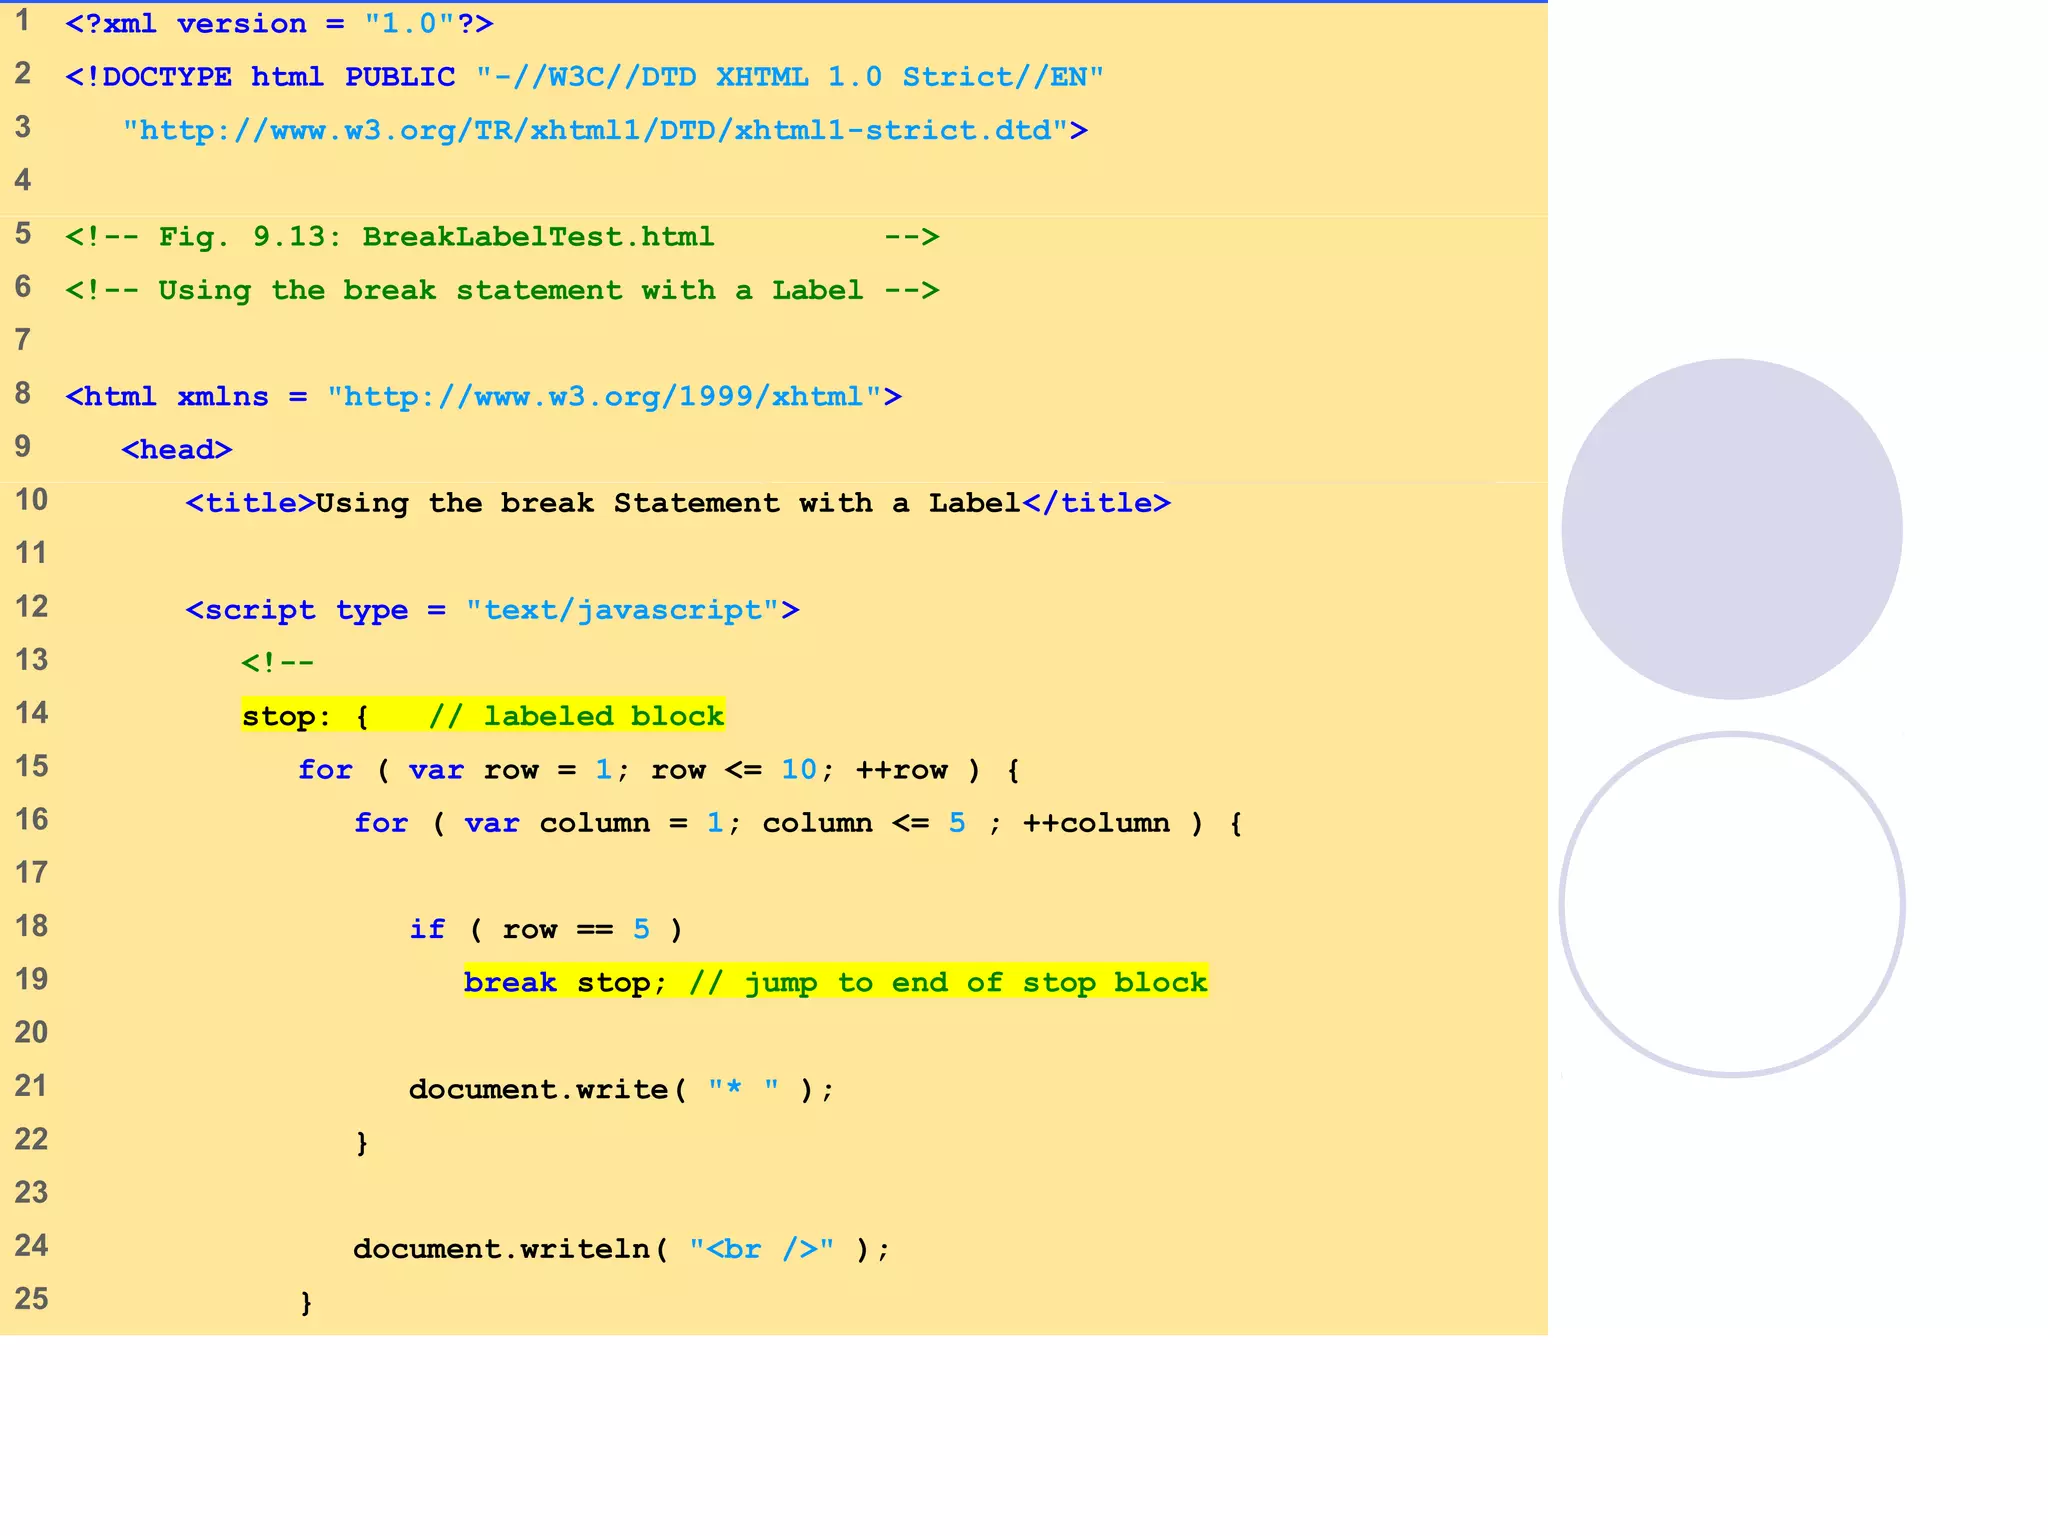2048x1536 pixels.
Task: Click the 'Fig. 9.13: BreakLabelTest.html' comment
Action: [x=502, y=237]
